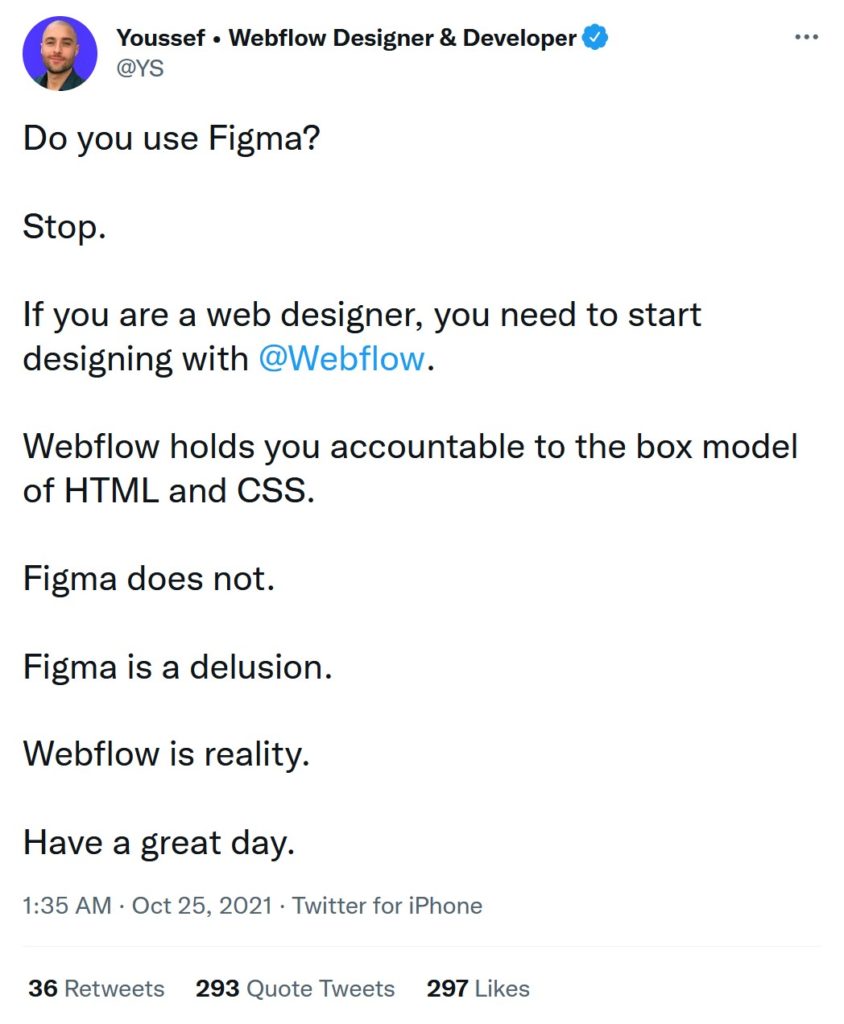View the 293 Quote Tweets list

click(295, 988)
